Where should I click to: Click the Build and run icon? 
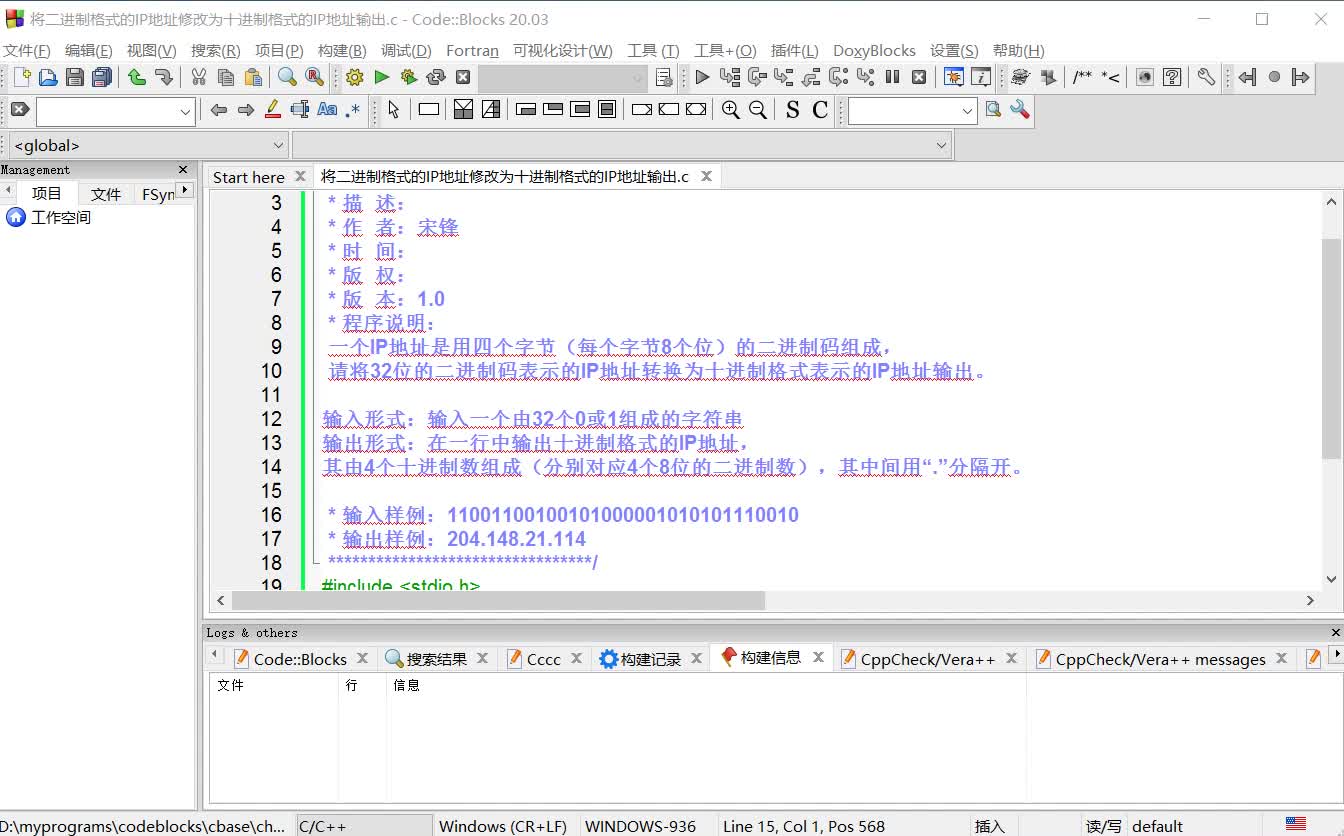[408, 77]
